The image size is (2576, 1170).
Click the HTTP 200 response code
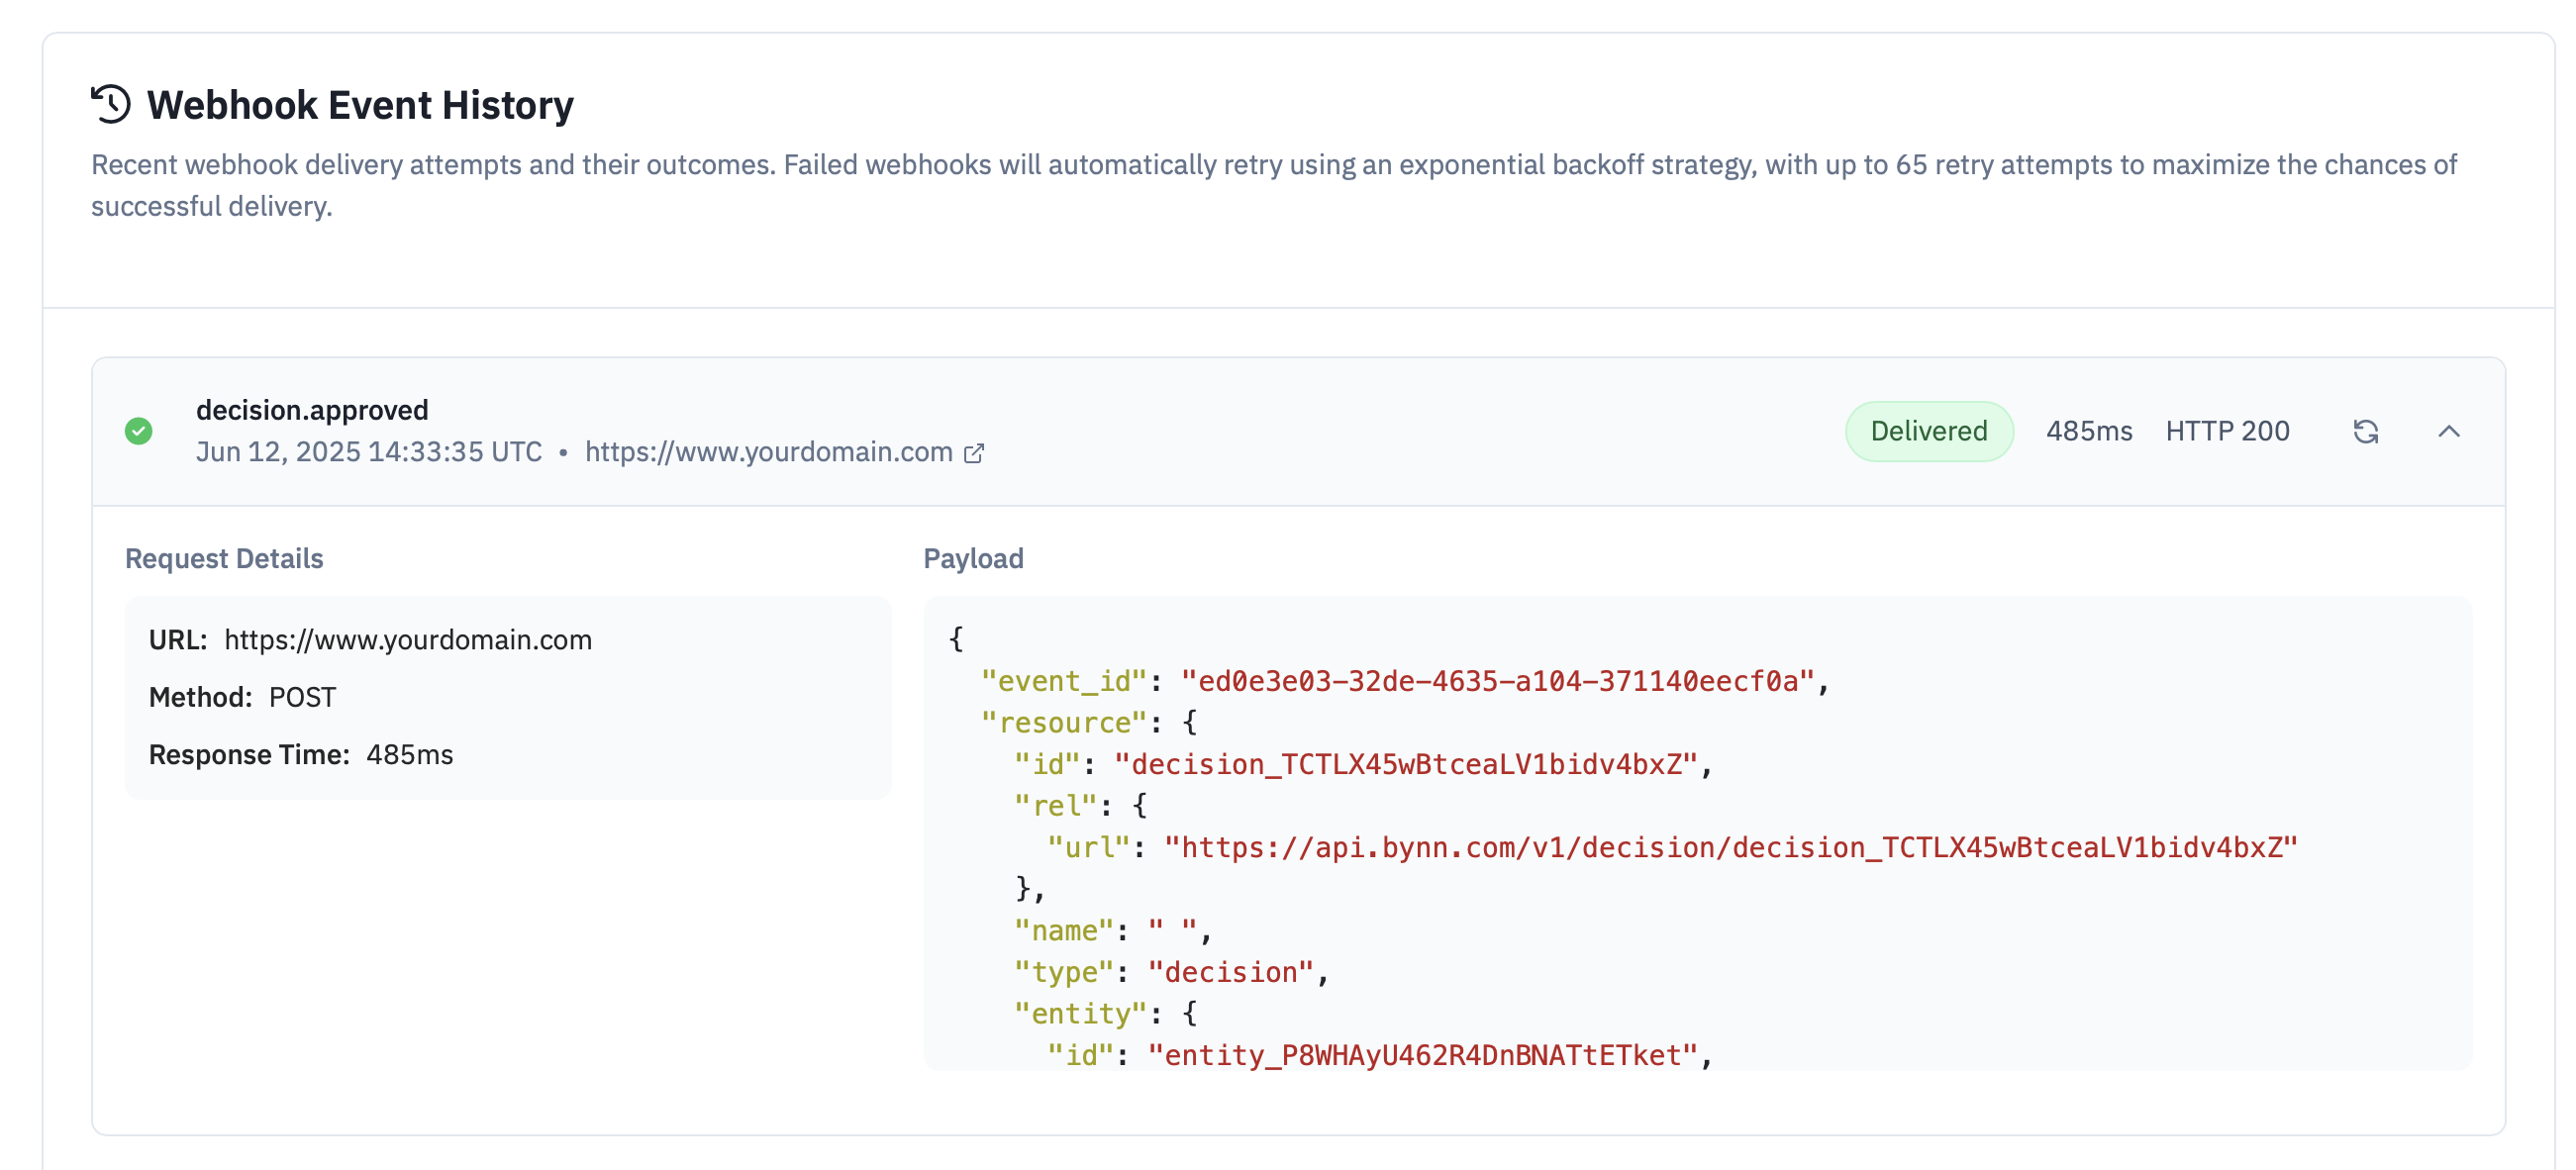2227,431
